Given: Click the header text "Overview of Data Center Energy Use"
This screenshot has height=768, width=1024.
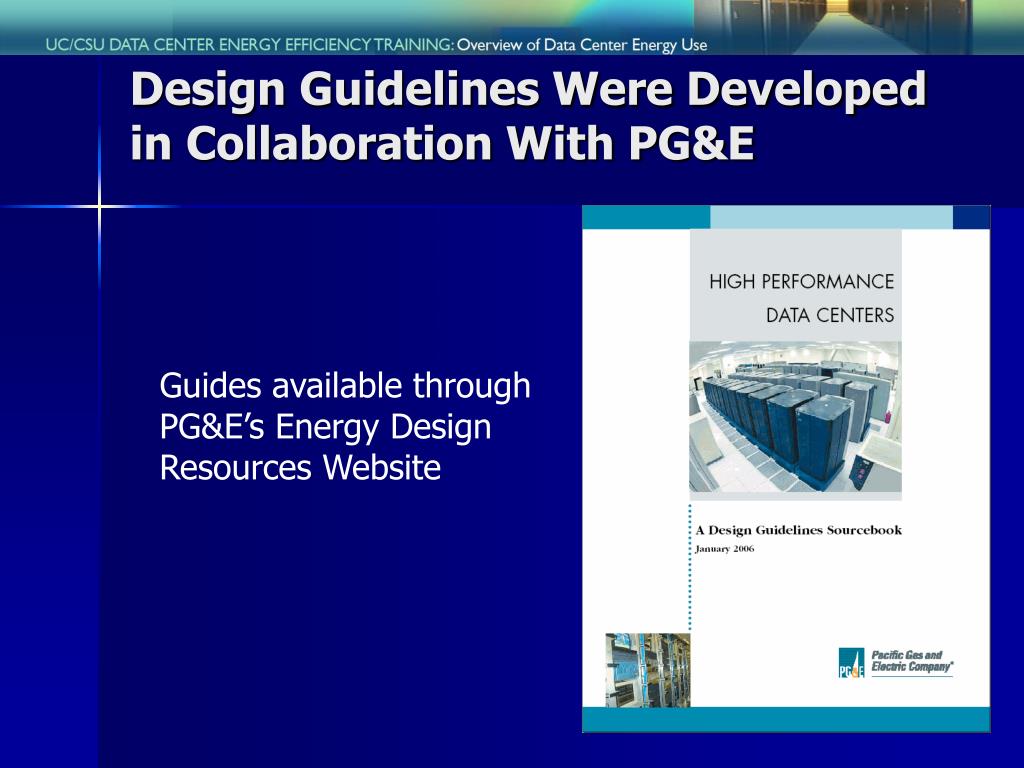Looking at the screenshot, I should coord(582,45).
